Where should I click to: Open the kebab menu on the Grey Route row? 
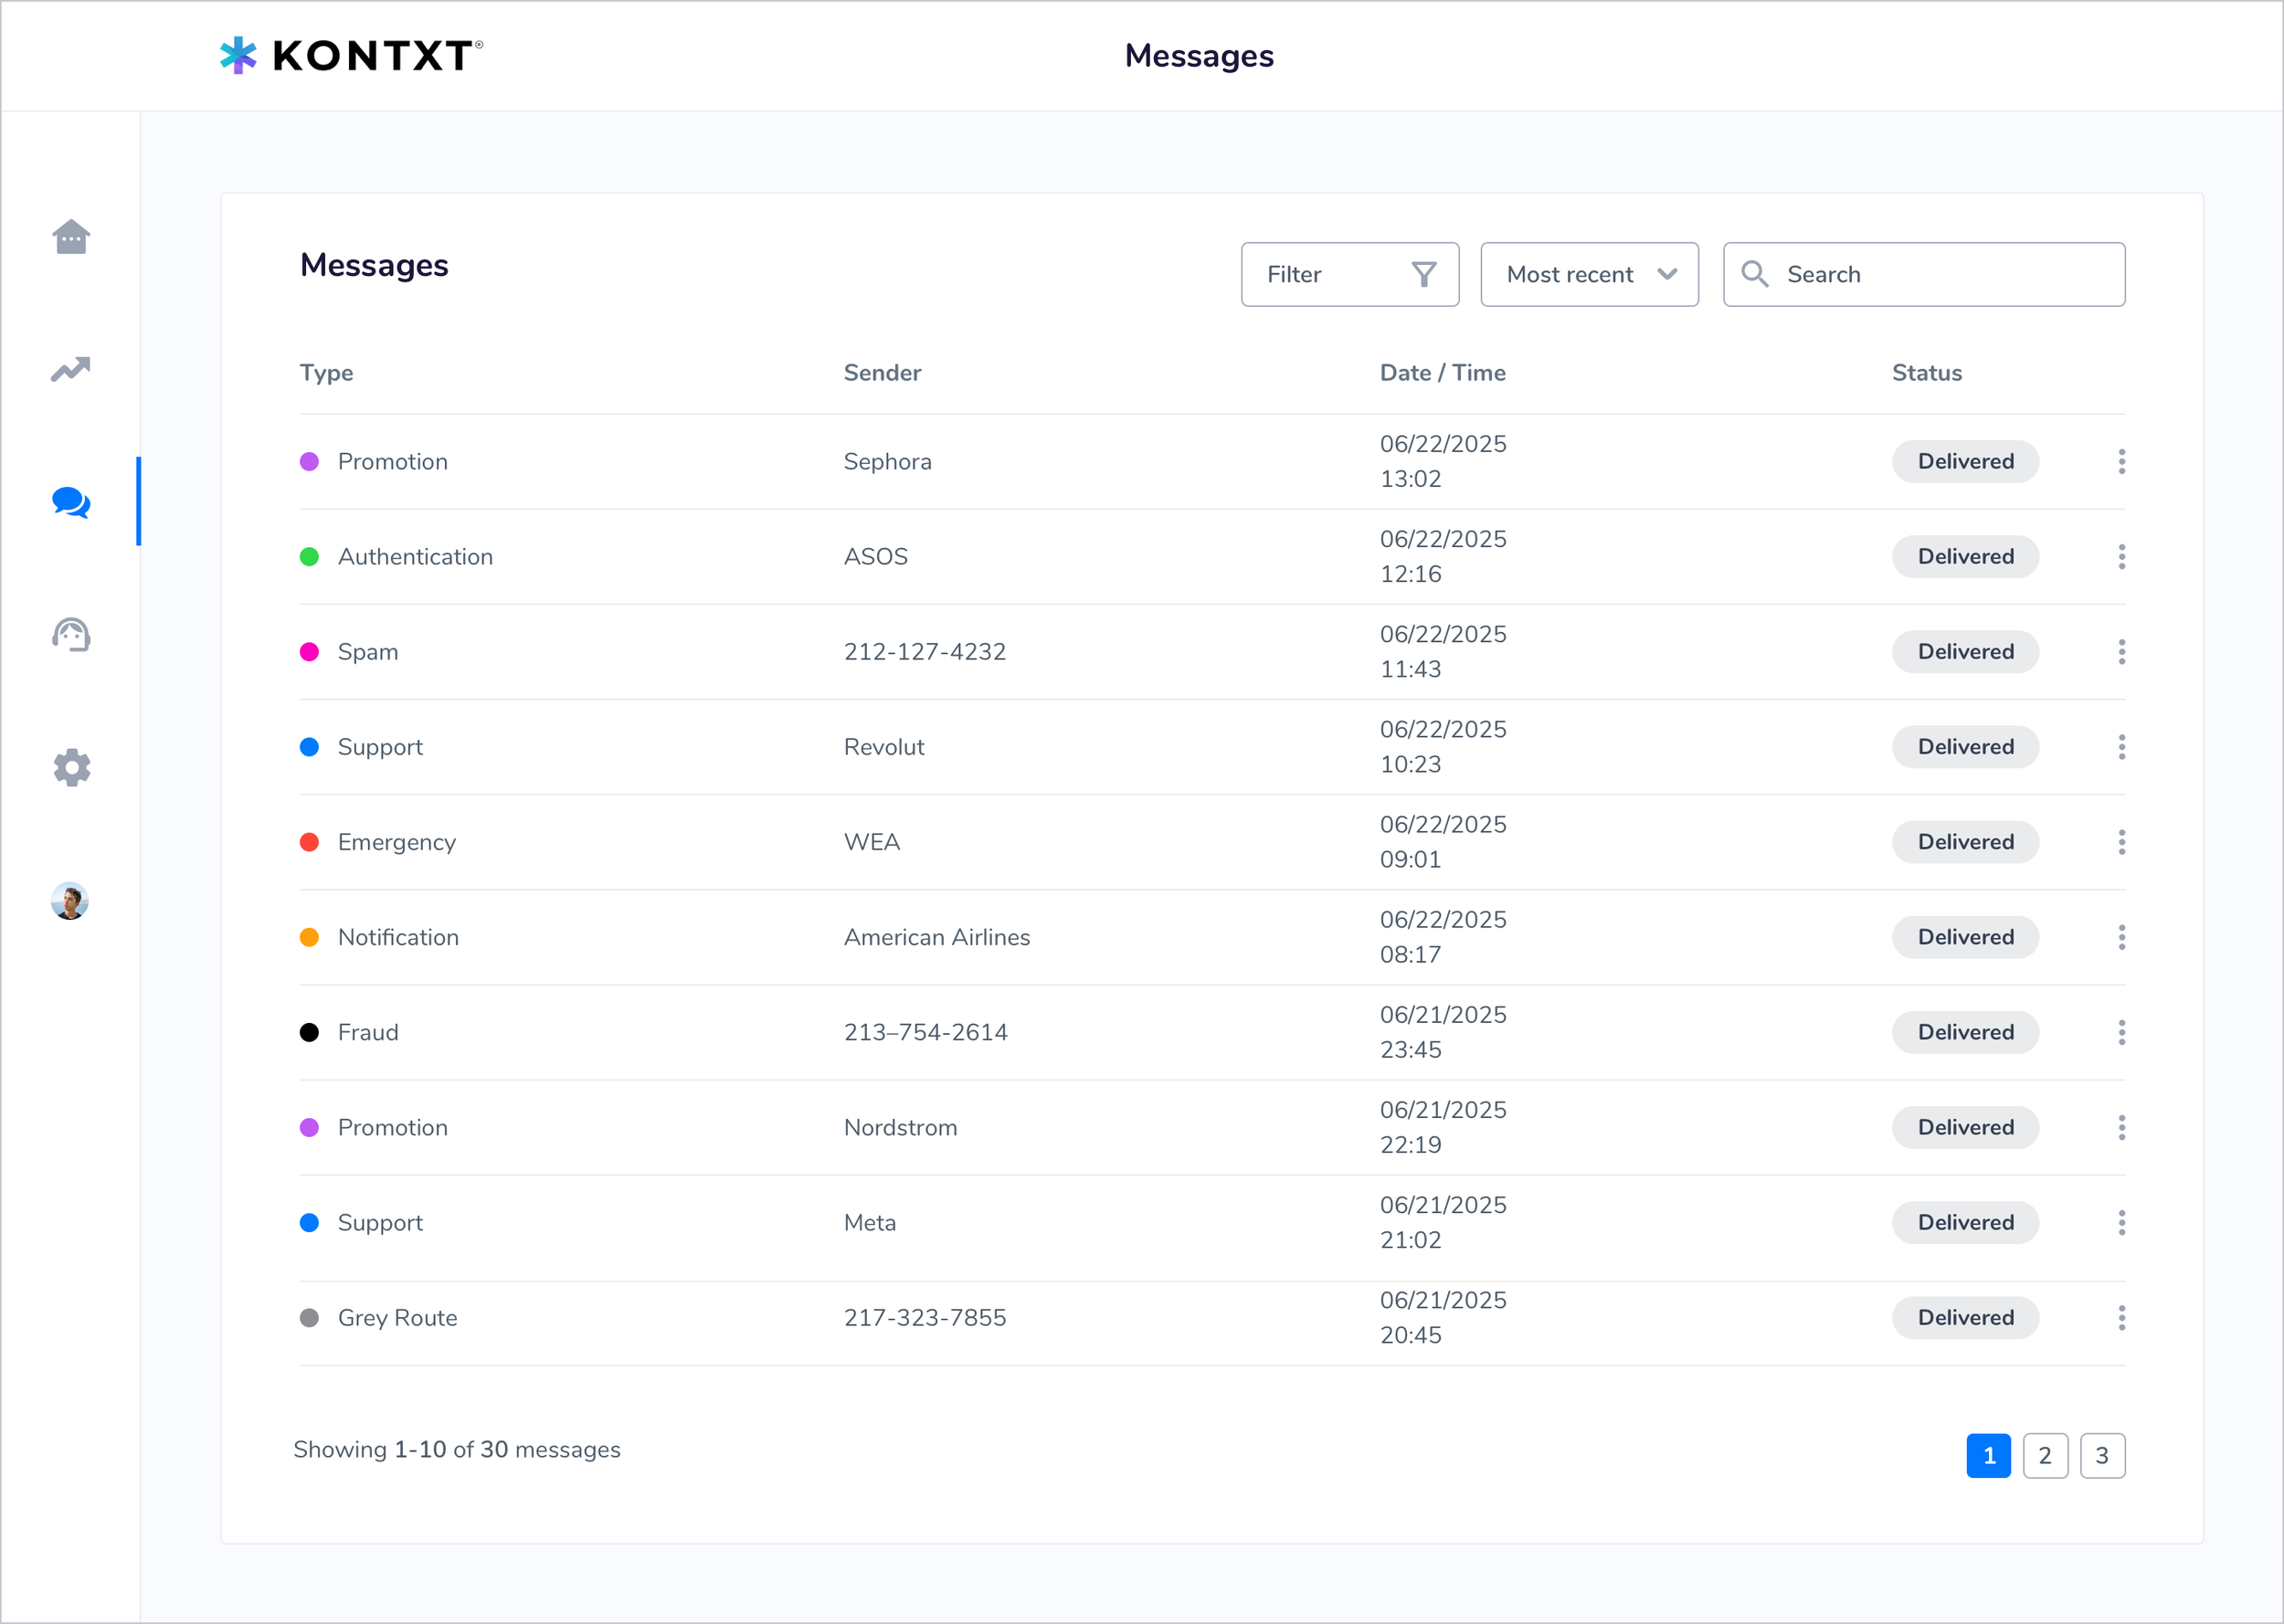pos(2122,1317)
